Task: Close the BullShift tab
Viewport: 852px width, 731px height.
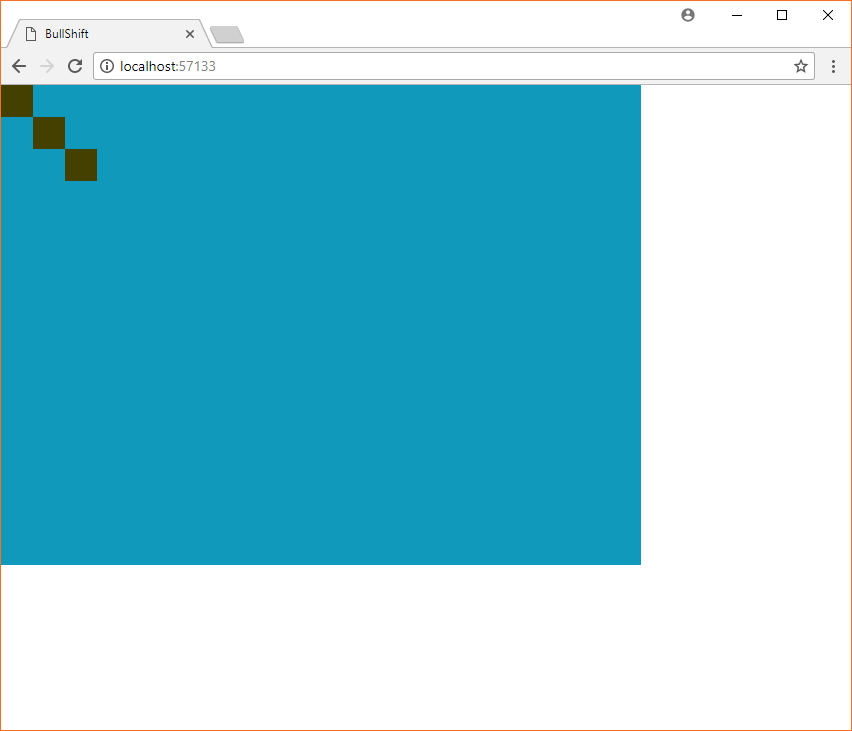Action: tap(190, 34)
